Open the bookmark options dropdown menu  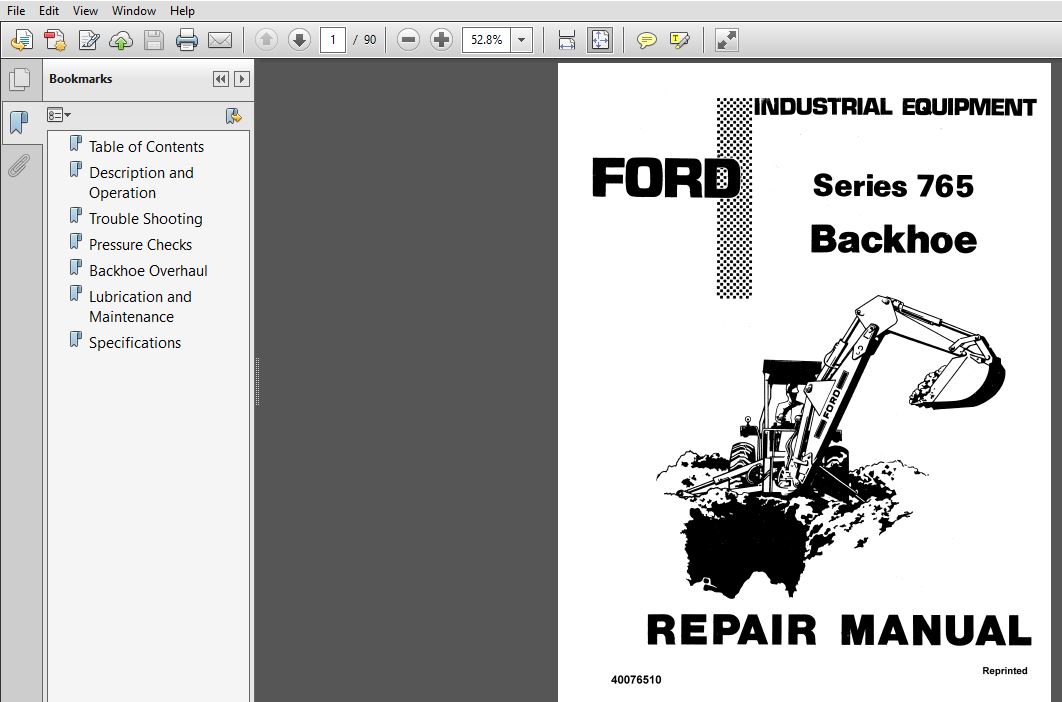pos(59,115)
